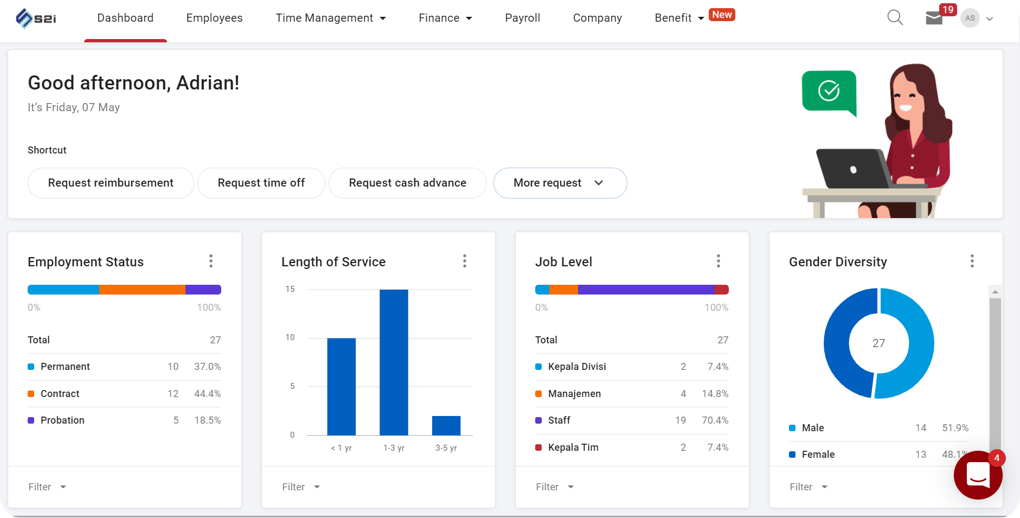Screen dimensions: 1020x518
Task: Expand the Time Management dropdown
Action: pyautogui.click(x=330, y=18)
